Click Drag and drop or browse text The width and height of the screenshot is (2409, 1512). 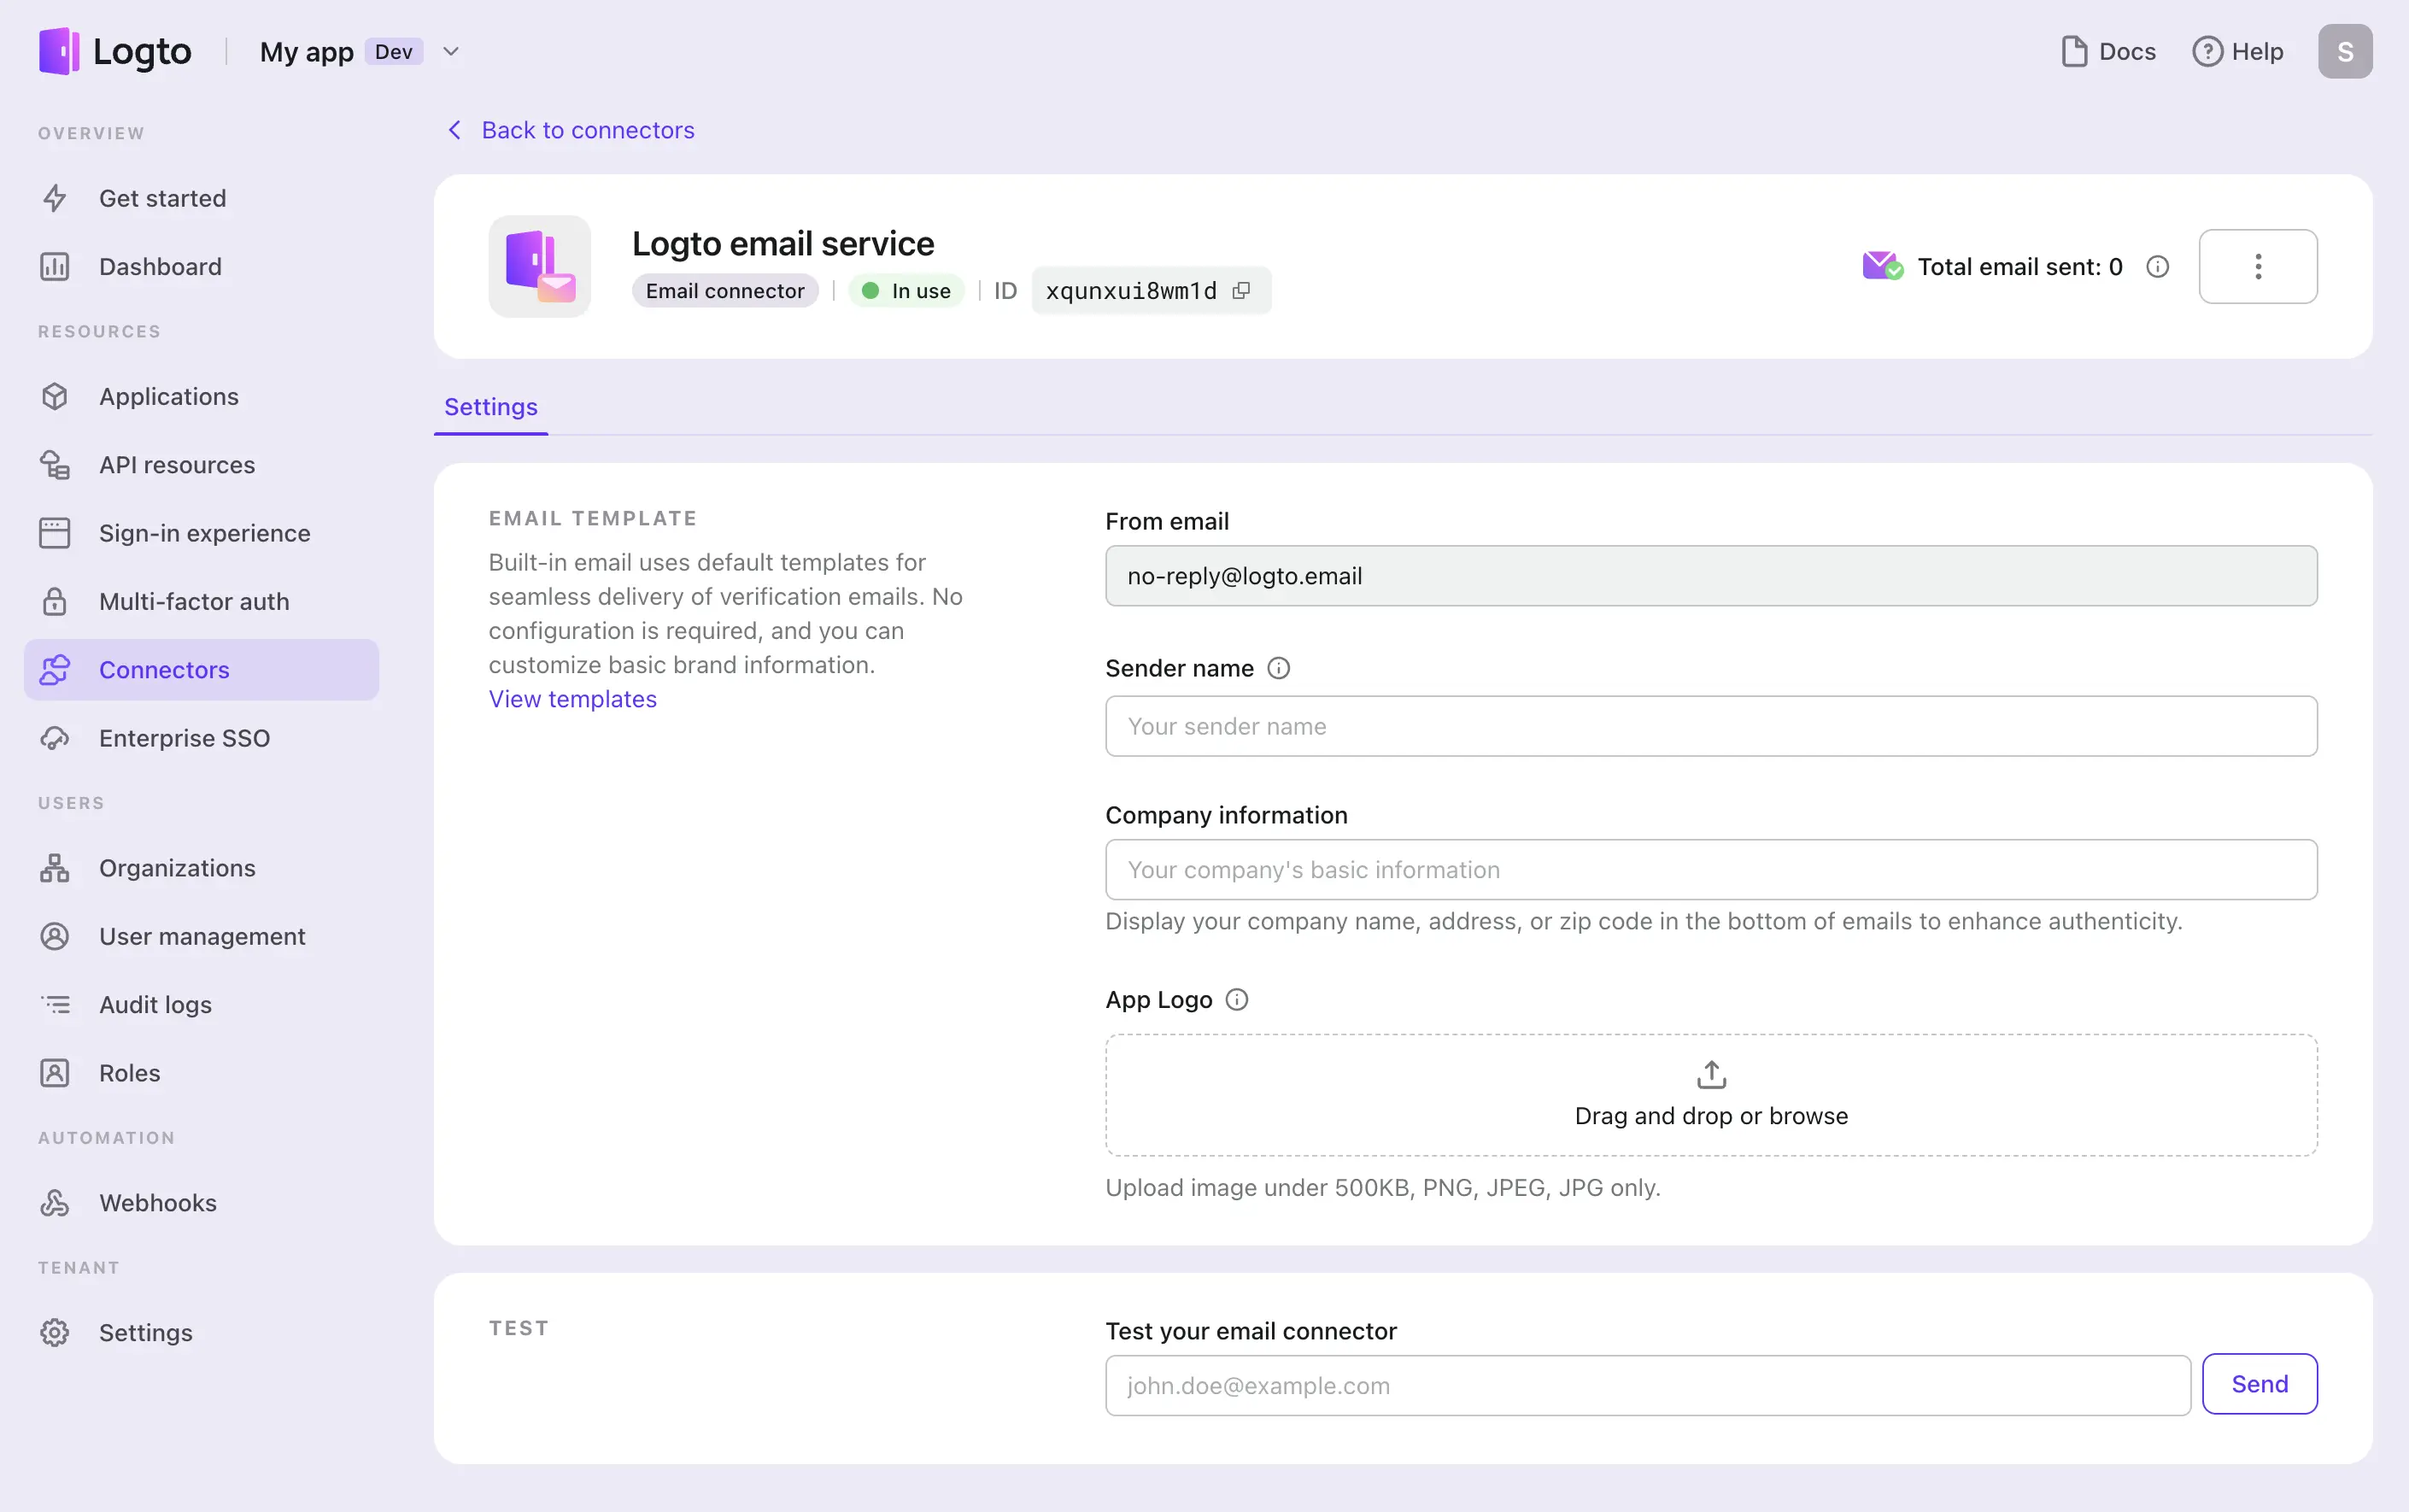(x=1711, y=1117)
